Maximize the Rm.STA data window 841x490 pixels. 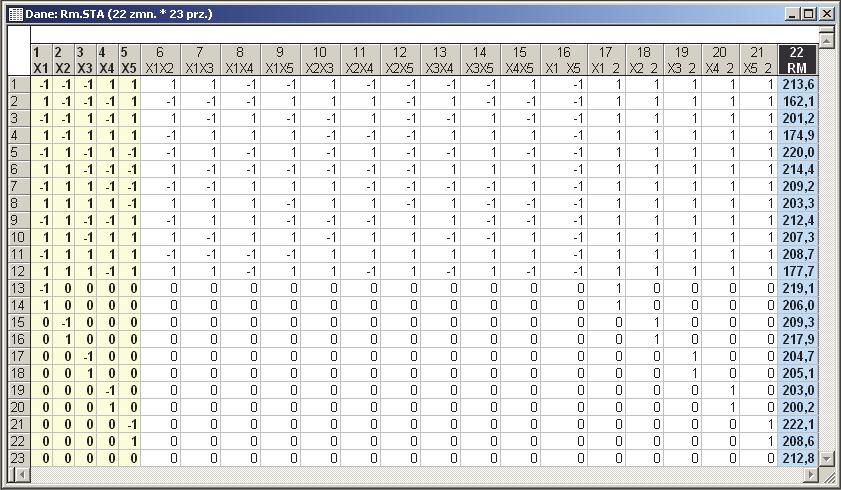(x=809, y=14)
